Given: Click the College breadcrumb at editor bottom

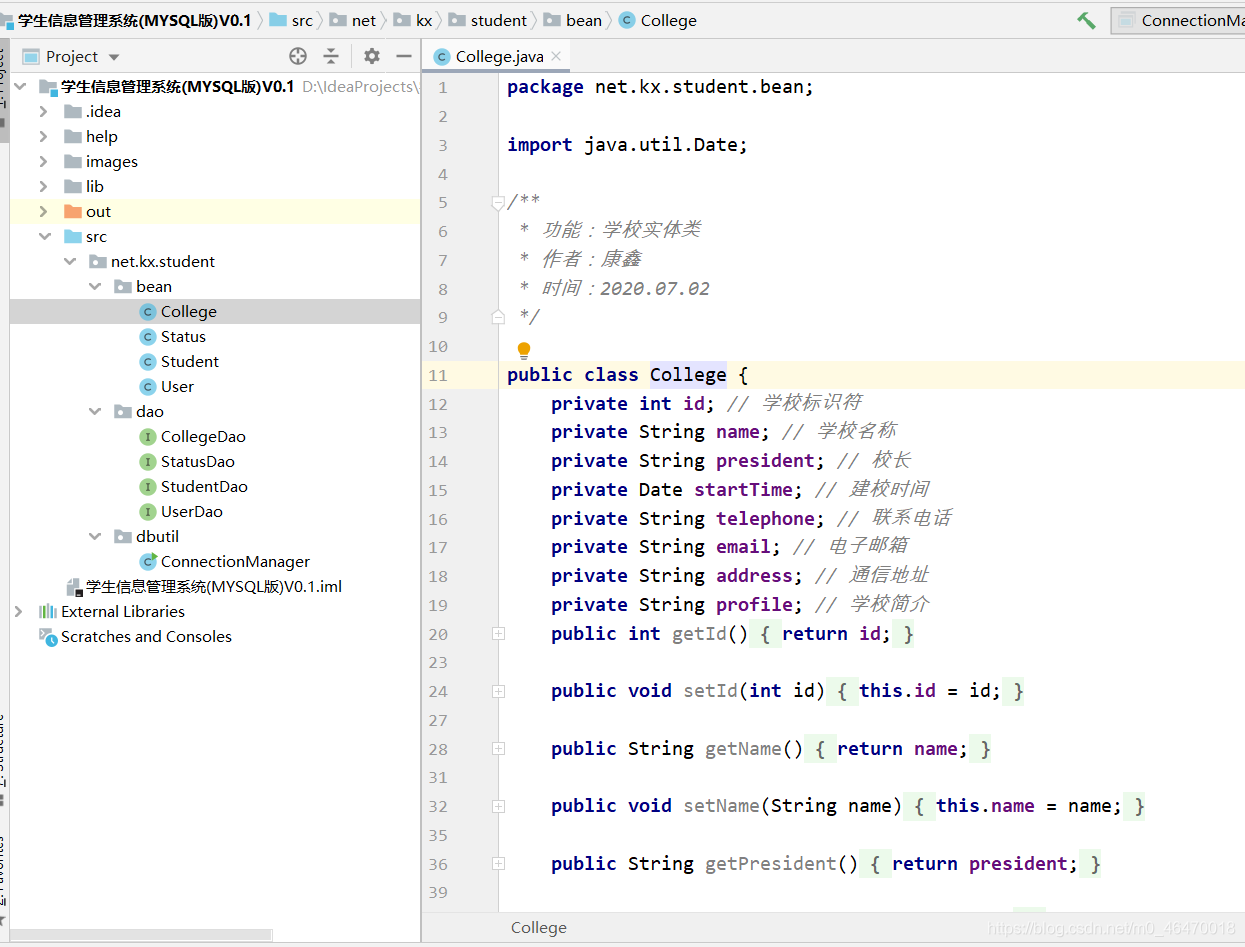Looking at the screenshot, I should click(539, 927).
